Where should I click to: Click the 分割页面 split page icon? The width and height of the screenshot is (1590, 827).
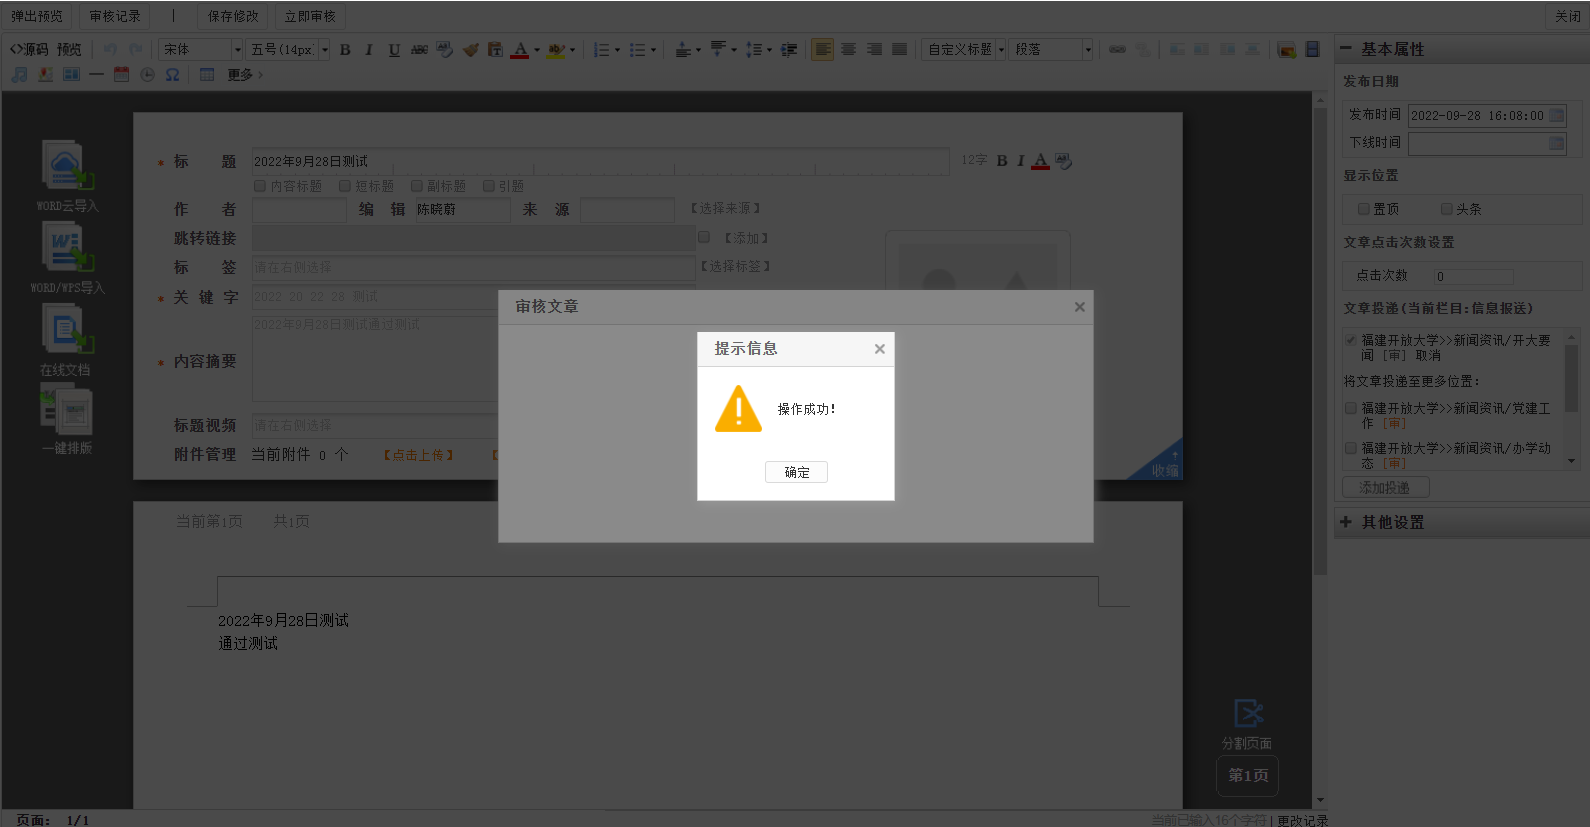1247,713
